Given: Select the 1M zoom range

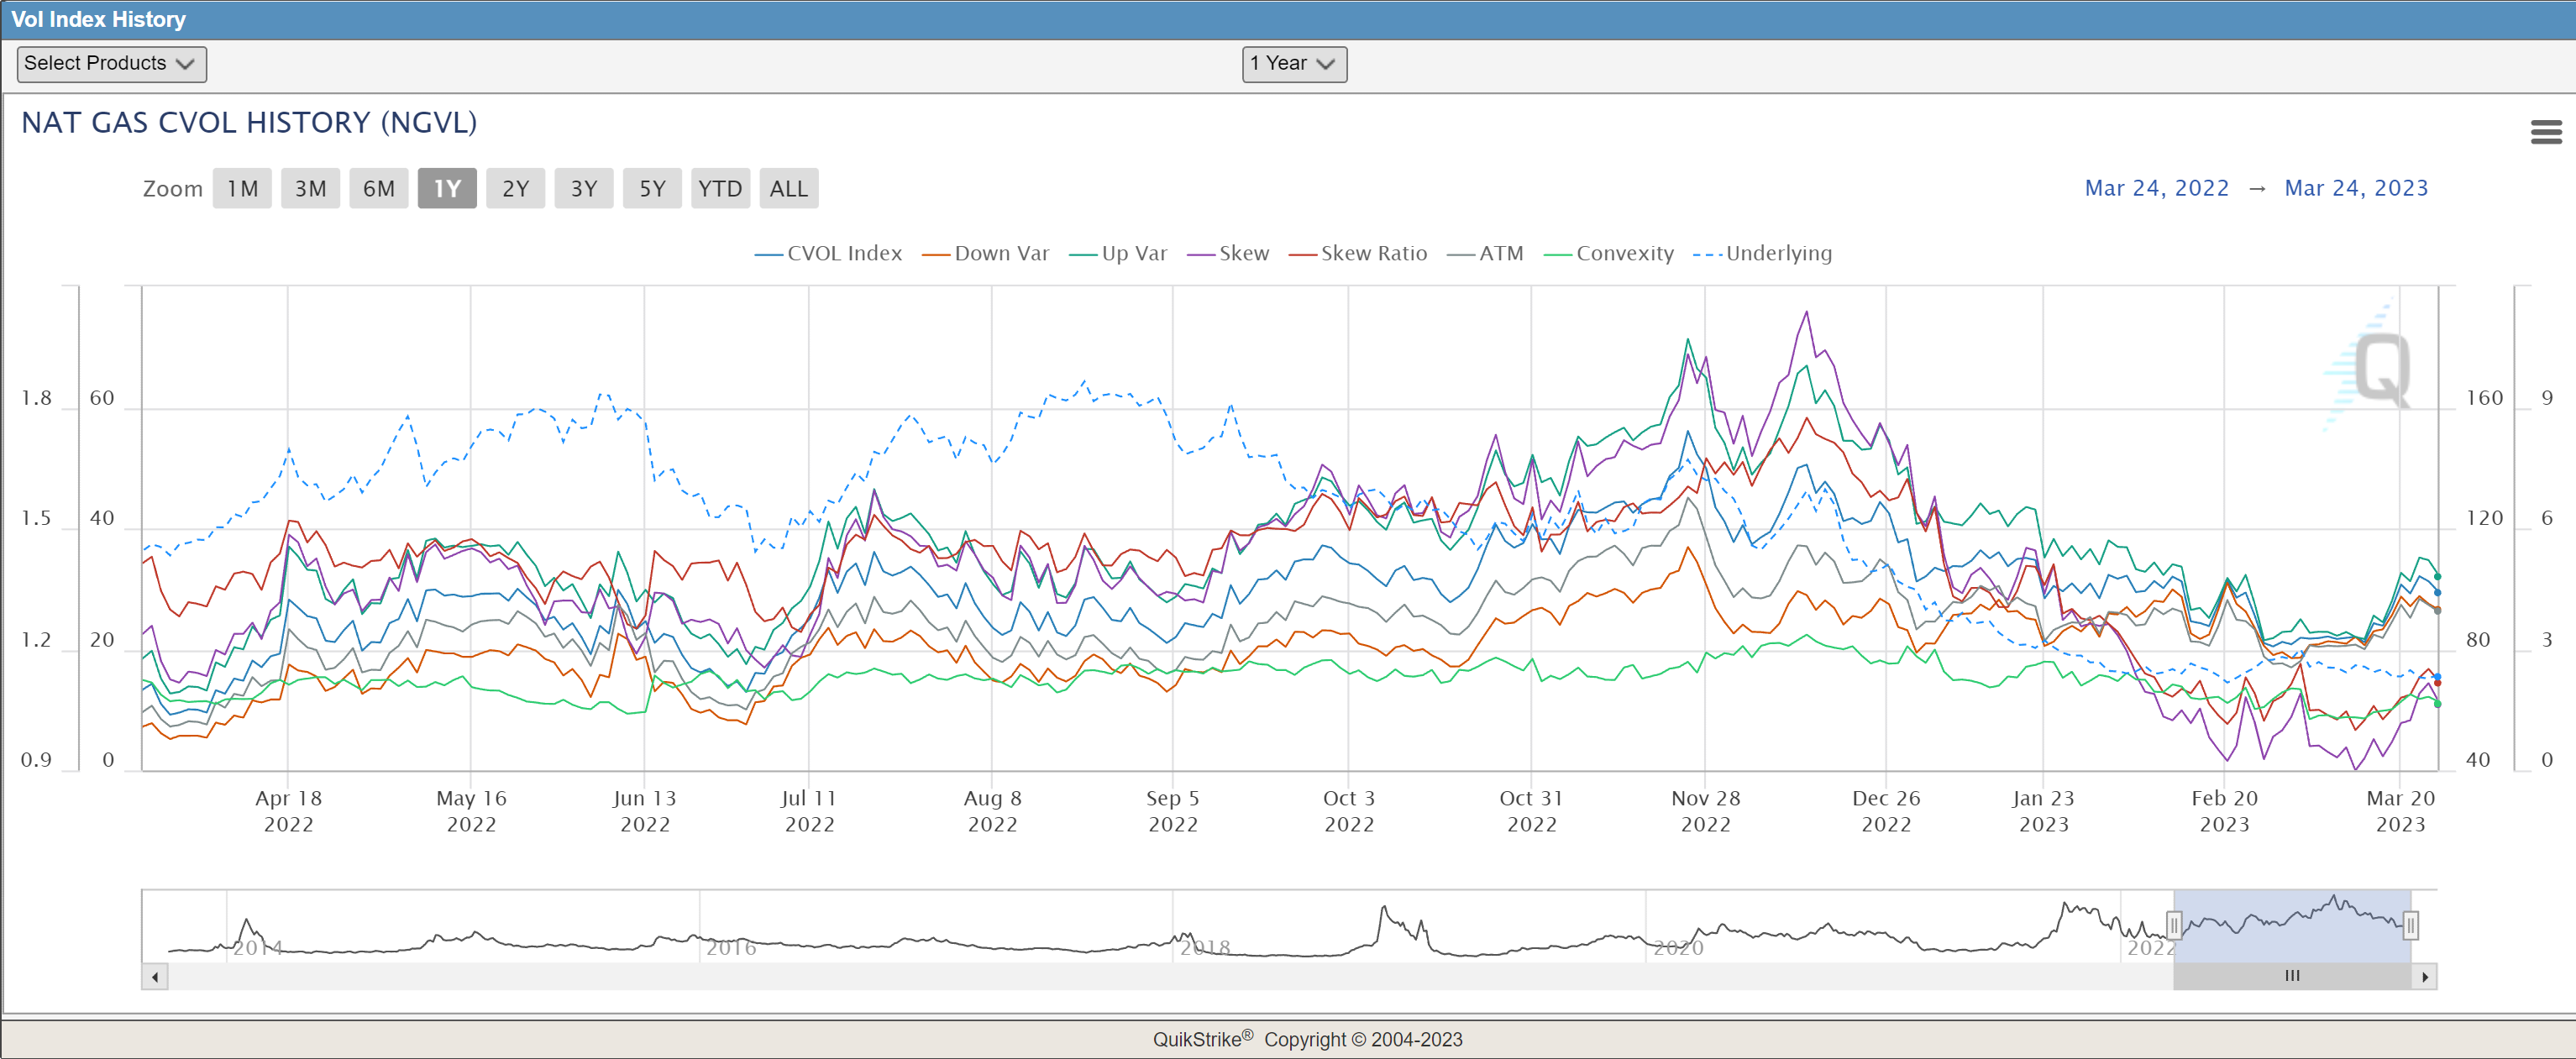Looking at the screenshot, I should pos(242,189).
